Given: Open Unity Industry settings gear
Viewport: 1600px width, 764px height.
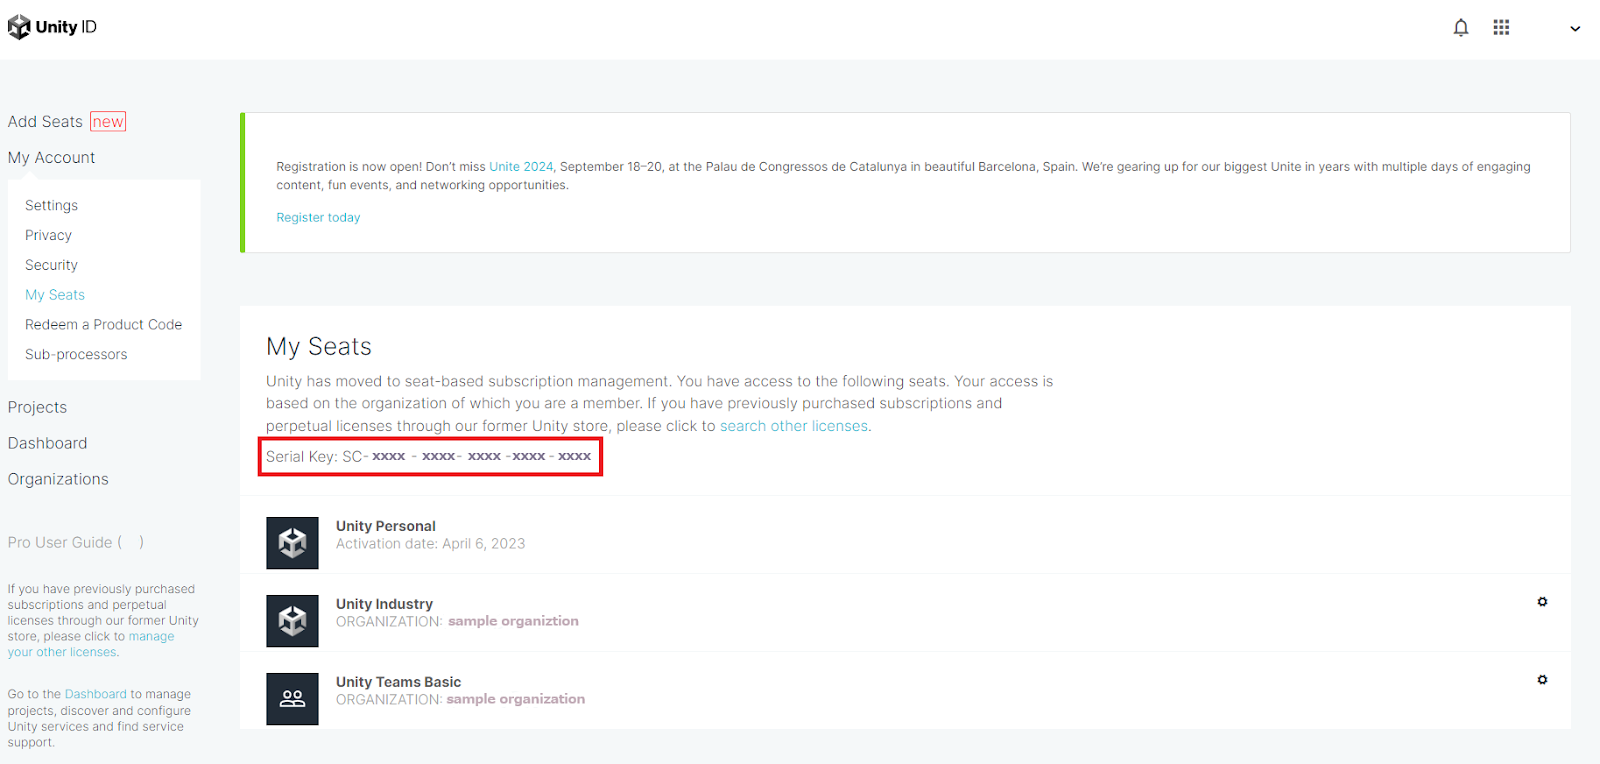Looking at the screenshot, I should tap(1542, 602).
